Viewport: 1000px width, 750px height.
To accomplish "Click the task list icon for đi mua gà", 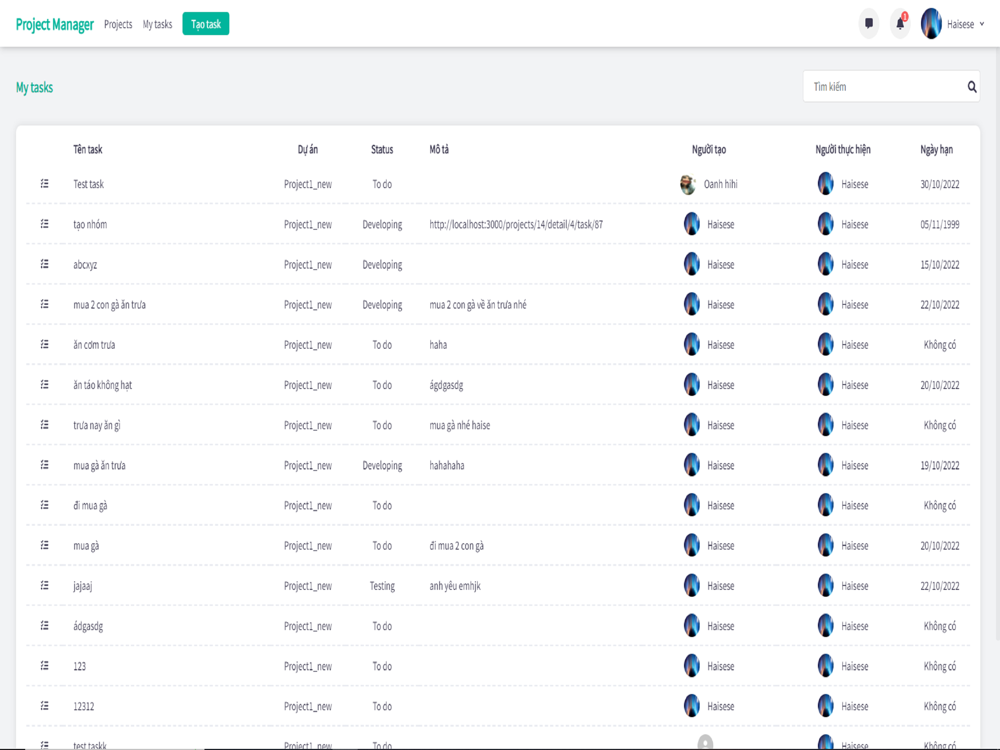I will pyautogui.click(x=45, y=505).
